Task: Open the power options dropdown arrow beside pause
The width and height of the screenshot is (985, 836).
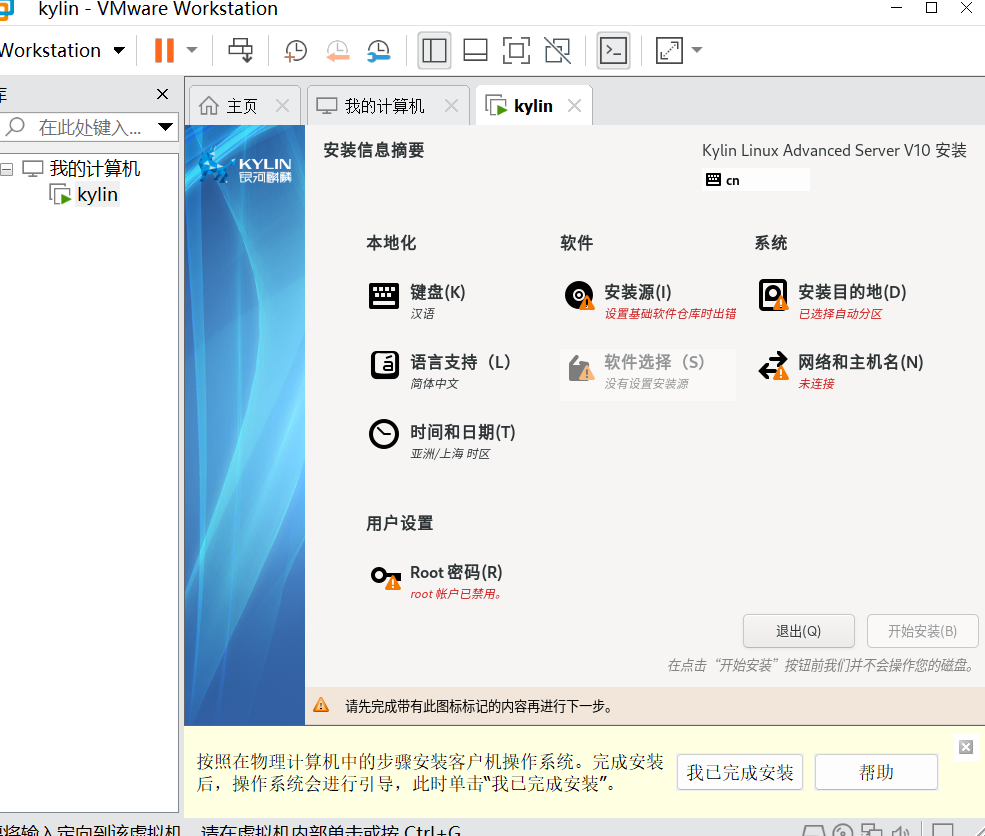Action: tap(192, 50)
